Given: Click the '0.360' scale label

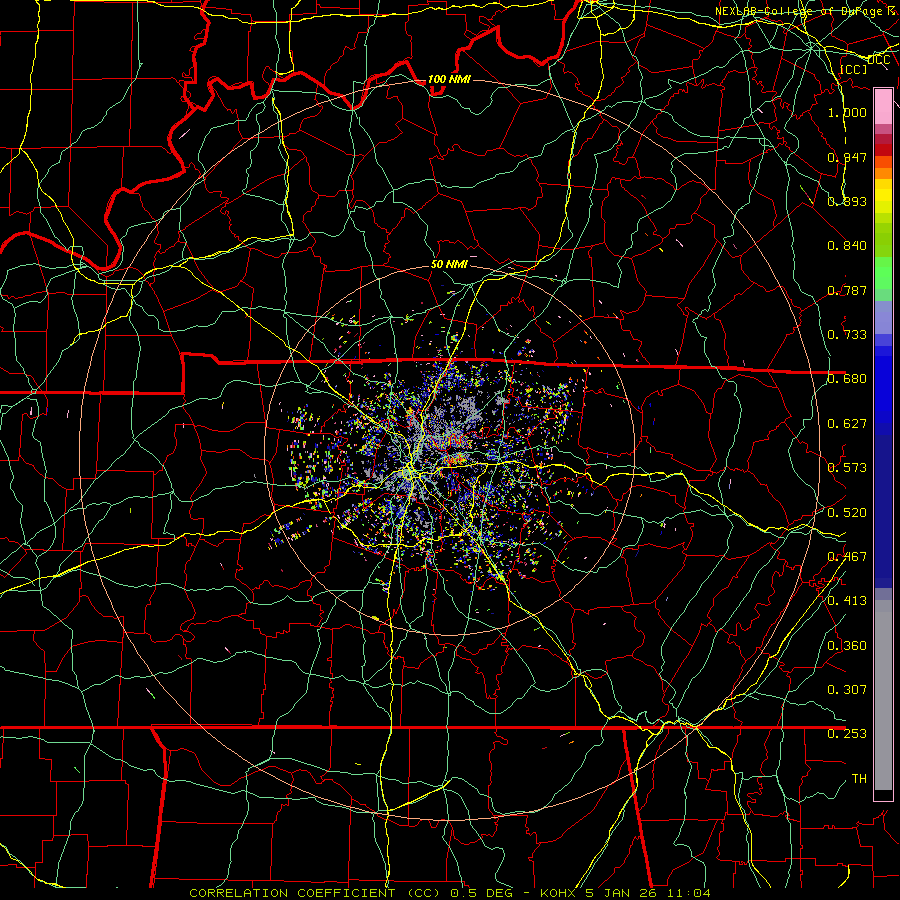Looking at the screenshot, I should (847, 646).
